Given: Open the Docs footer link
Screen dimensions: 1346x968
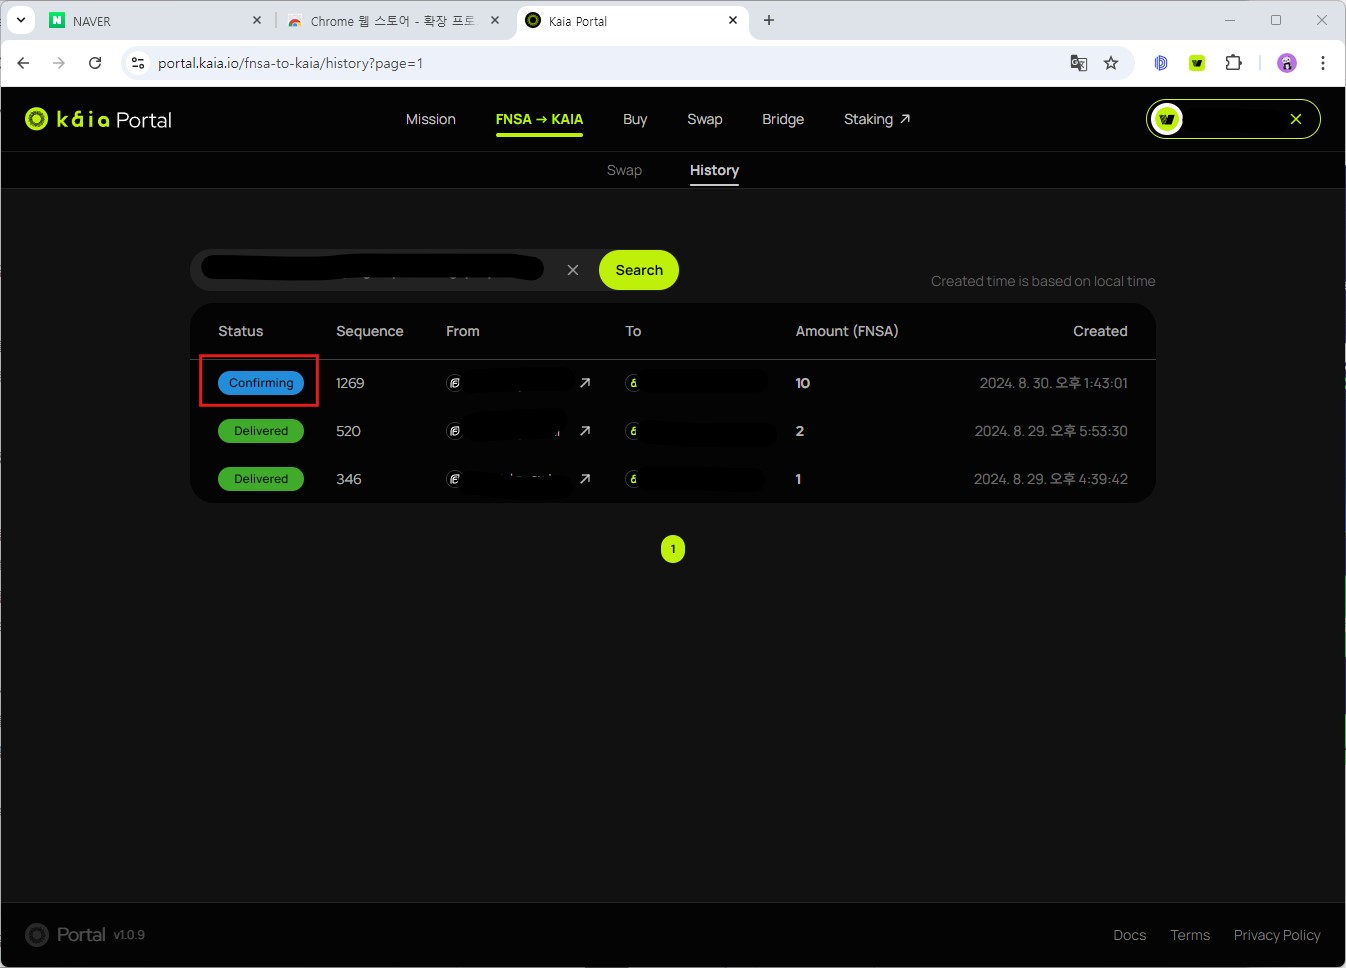Looking at the screenshot, I should [x=1130, y=935].
